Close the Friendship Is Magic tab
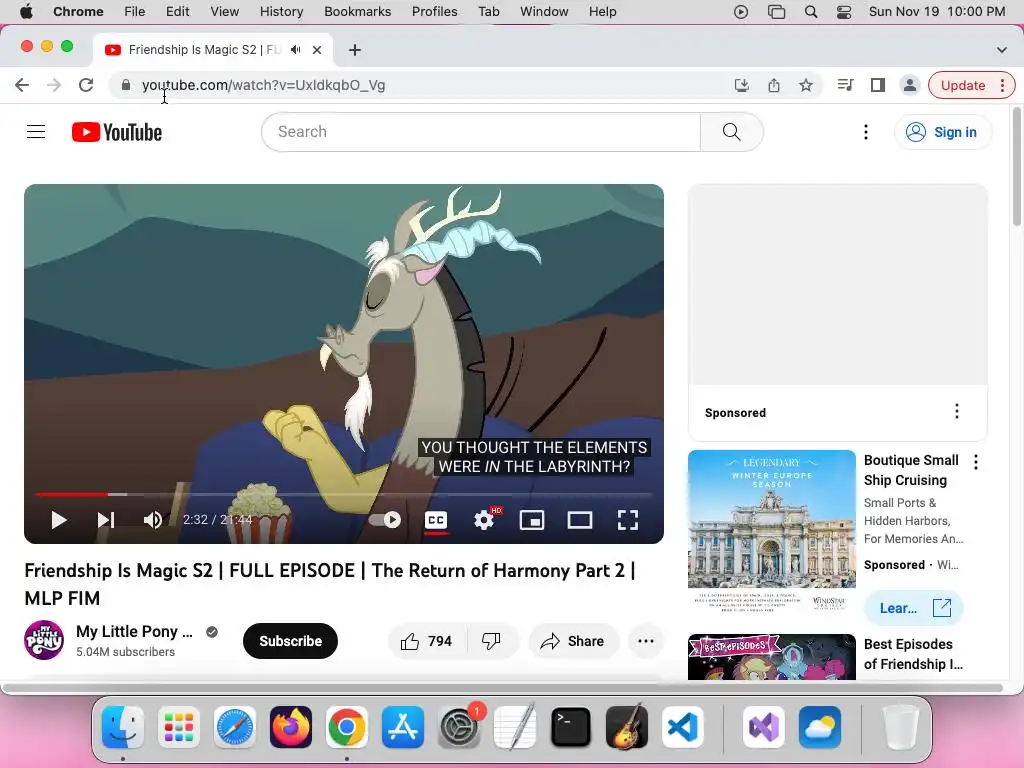This screenshot has height=768, width=1024. [317, 50]
